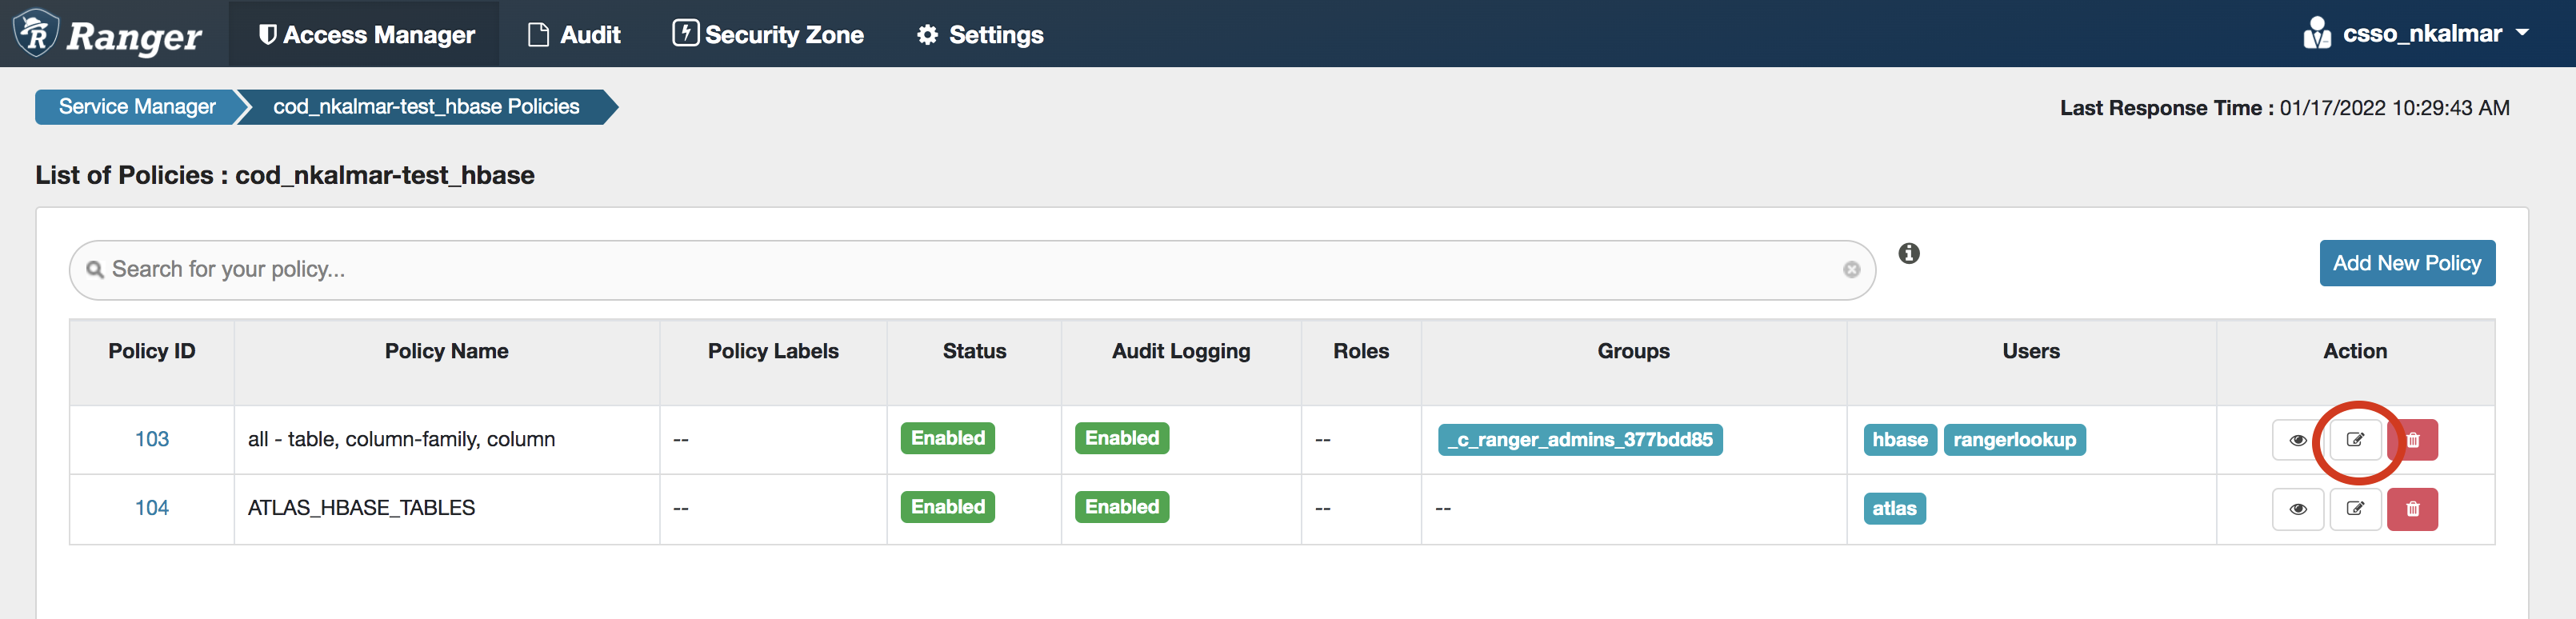The height and width of the screenshot is (619, 2576).
Task: View the ATLAS_HBASE_TABLES policy details
Action: [x=2297, y=509]
